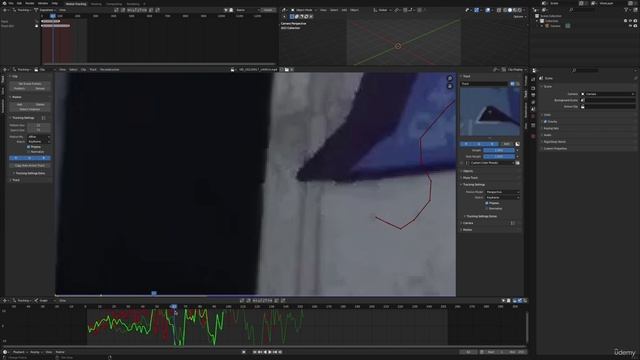
Task: Open the Track menu in clip editor header
Action: 93,70
